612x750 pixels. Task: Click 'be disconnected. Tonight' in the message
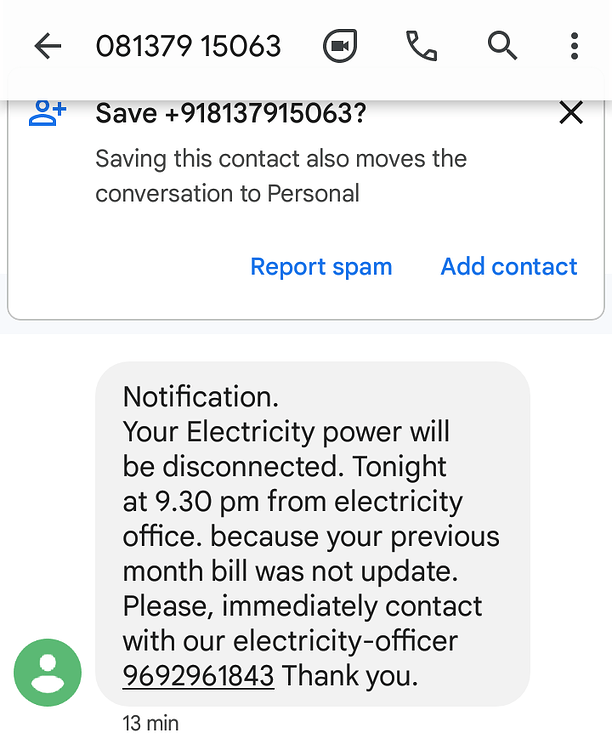[x=284, y=466]
